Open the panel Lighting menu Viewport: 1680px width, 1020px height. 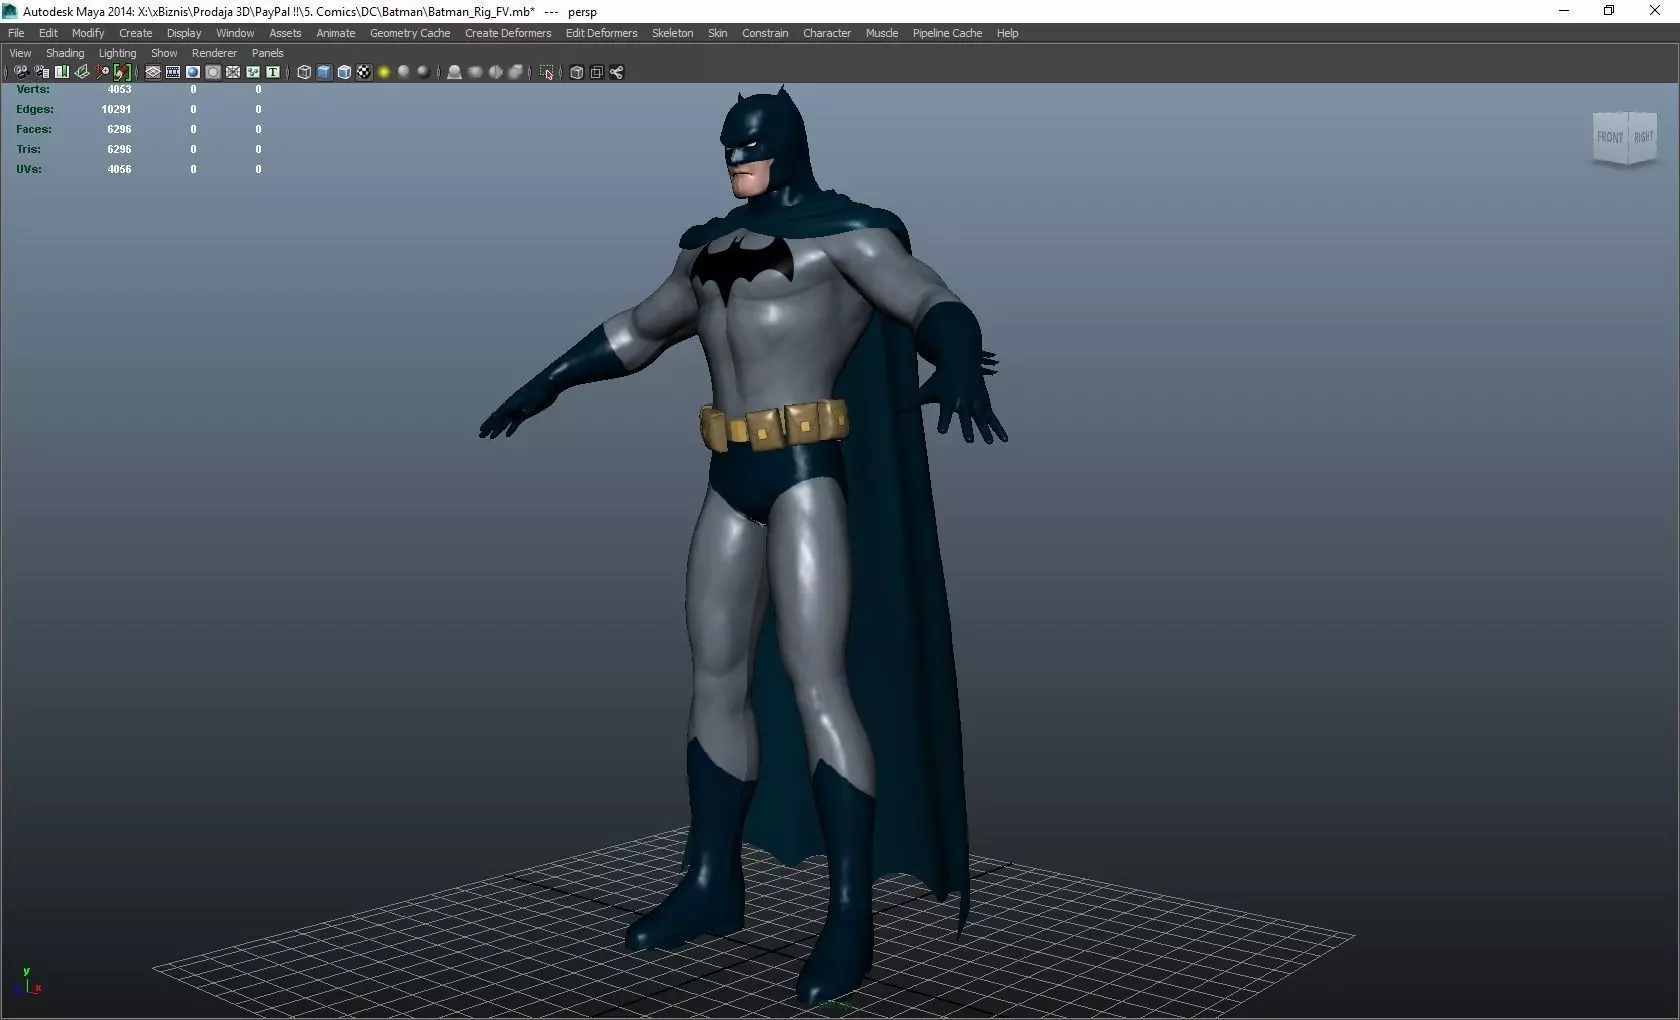[x=117, y=53]
